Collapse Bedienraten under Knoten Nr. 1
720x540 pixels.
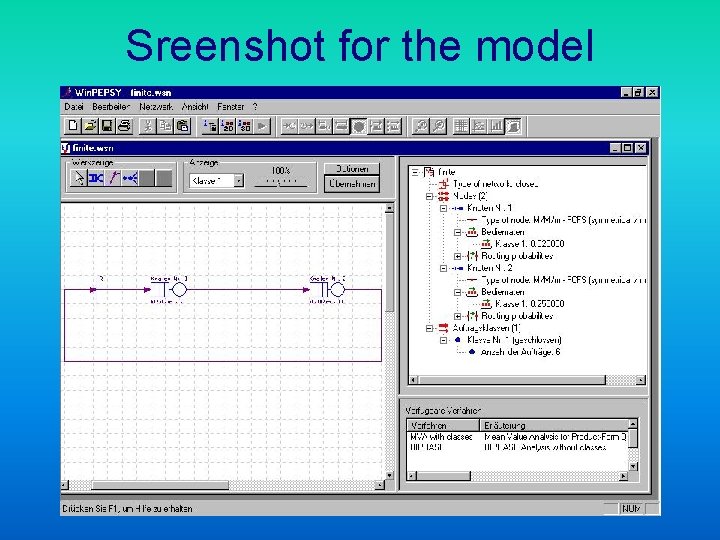click(458, 232)
